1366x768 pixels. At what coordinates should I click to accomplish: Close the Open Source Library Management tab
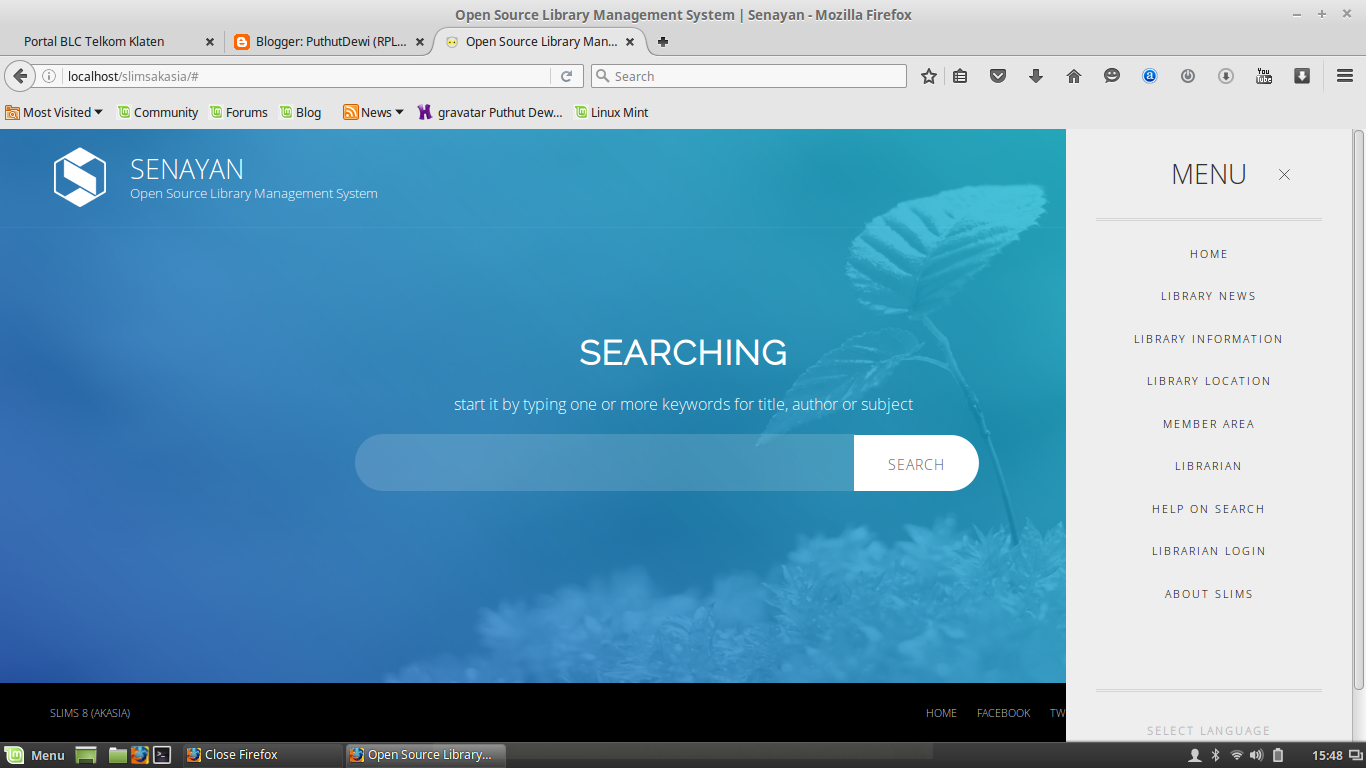630,42
